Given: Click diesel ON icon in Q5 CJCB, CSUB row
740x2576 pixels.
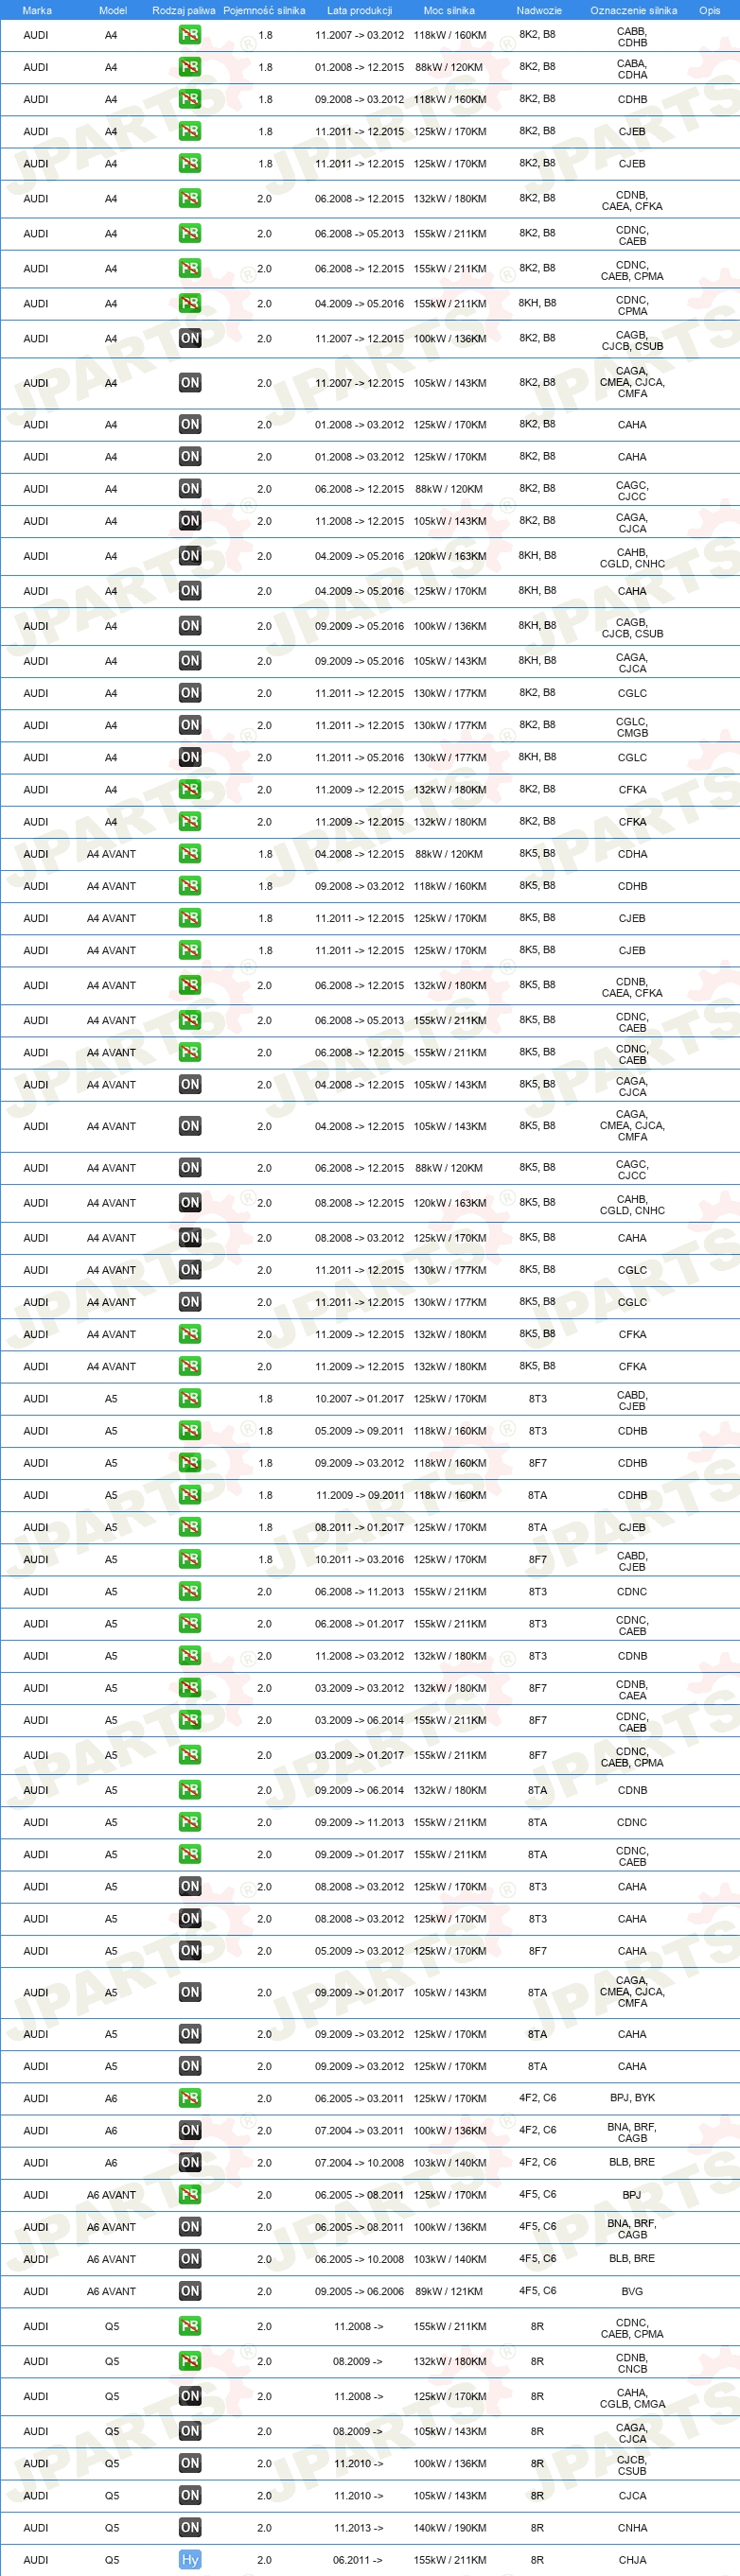Looking at the screenshot, I should click(190, 2463).
